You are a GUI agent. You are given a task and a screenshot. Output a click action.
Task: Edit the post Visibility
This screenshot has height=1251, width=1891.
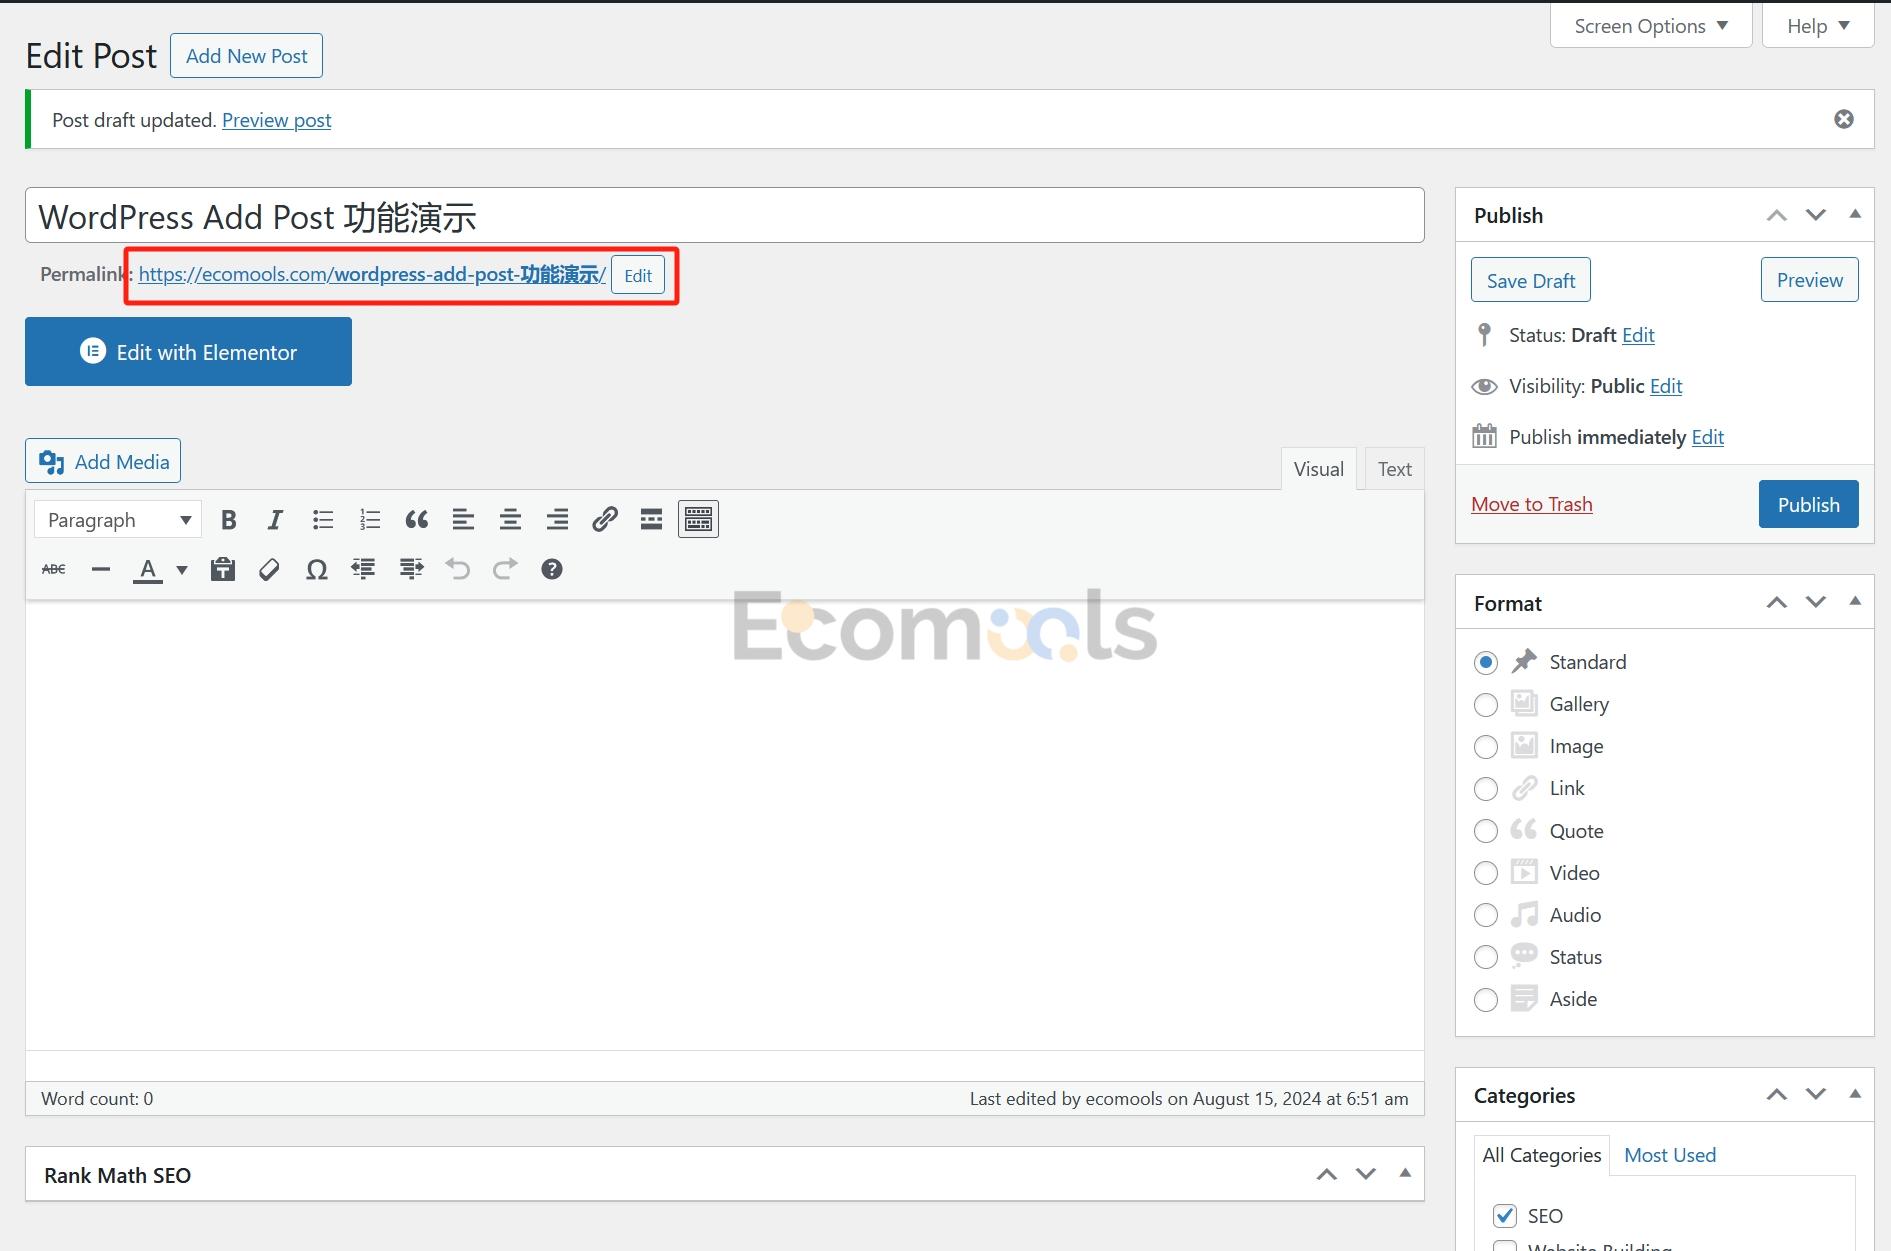pyautogui.click(x=1666, y=387)
